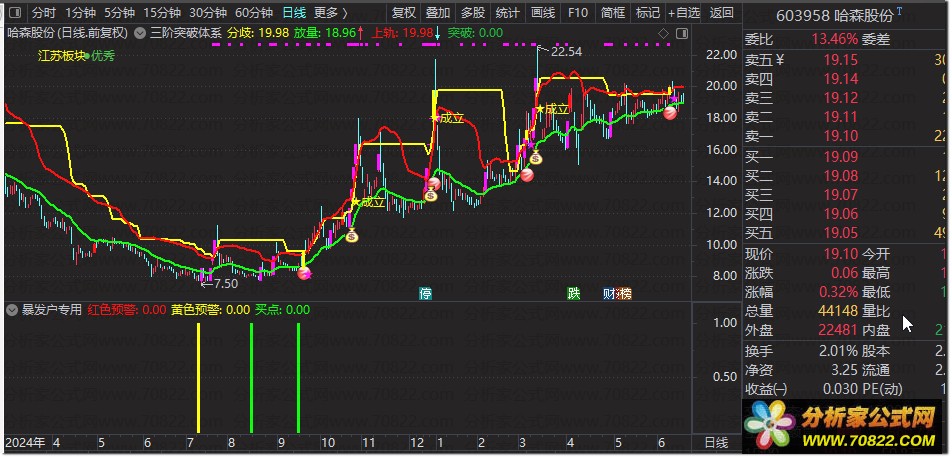This screenshot has width=952, height=457.
Task: Click the 多股 multi-stock button
Action: point(473,12)
